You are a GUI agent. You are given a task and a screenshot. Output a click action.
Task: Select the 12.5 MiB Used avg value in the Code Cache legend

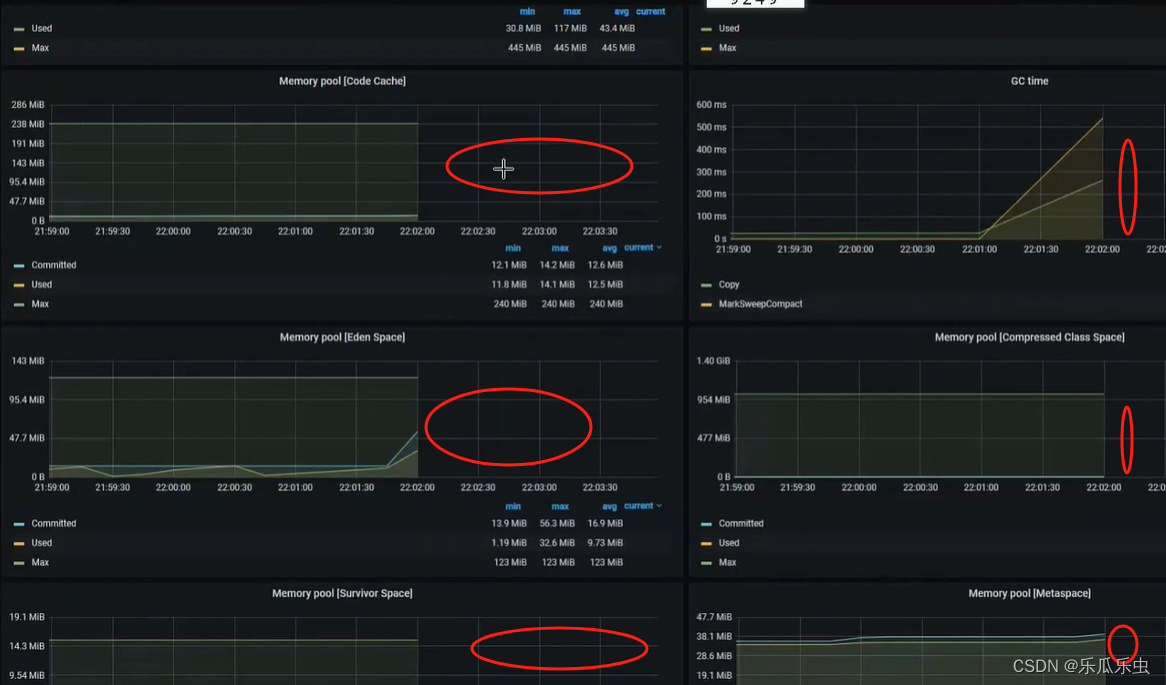(605, 284)
